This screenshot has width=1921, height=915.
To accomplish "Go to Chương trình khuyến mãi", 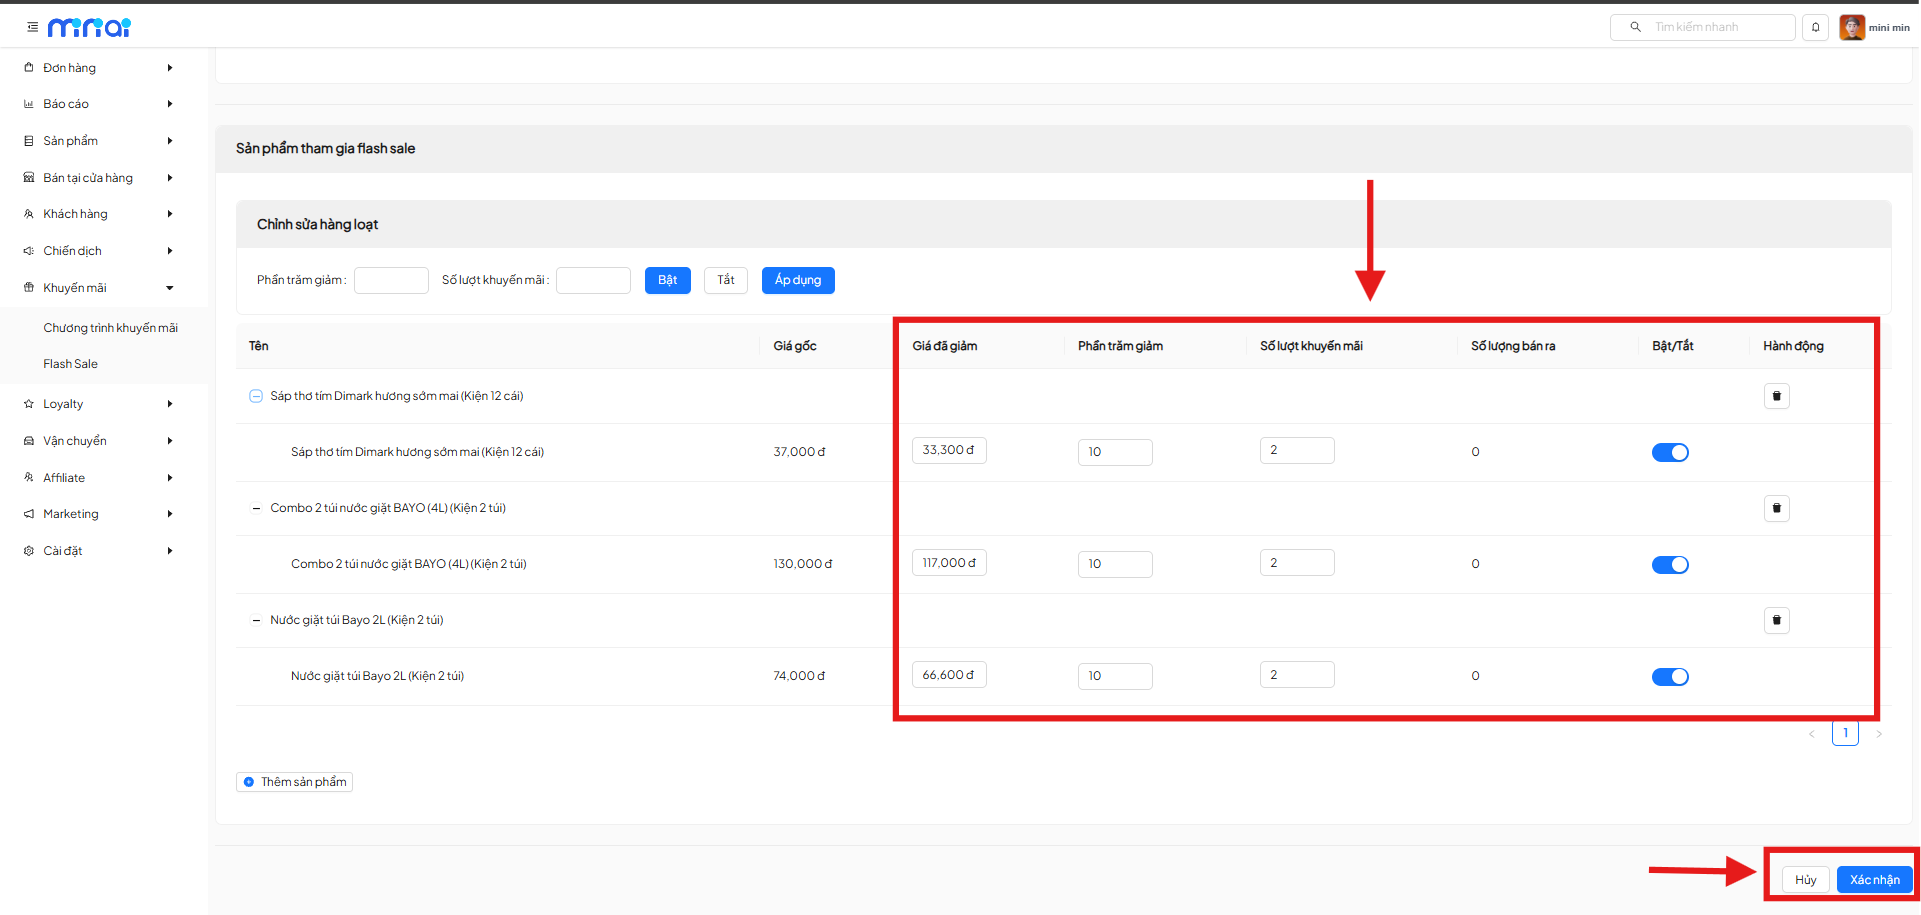I will tap(110, 328).
